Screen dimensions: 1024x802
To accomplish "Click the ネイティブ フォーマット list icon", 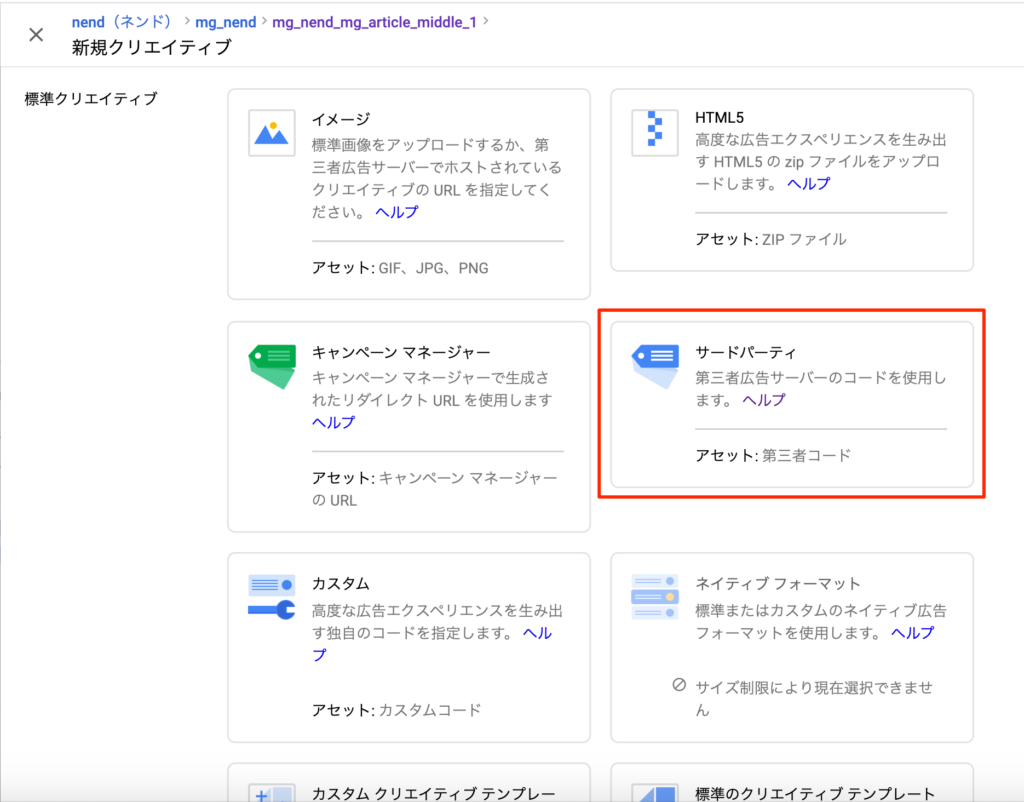I will point(655,597).
